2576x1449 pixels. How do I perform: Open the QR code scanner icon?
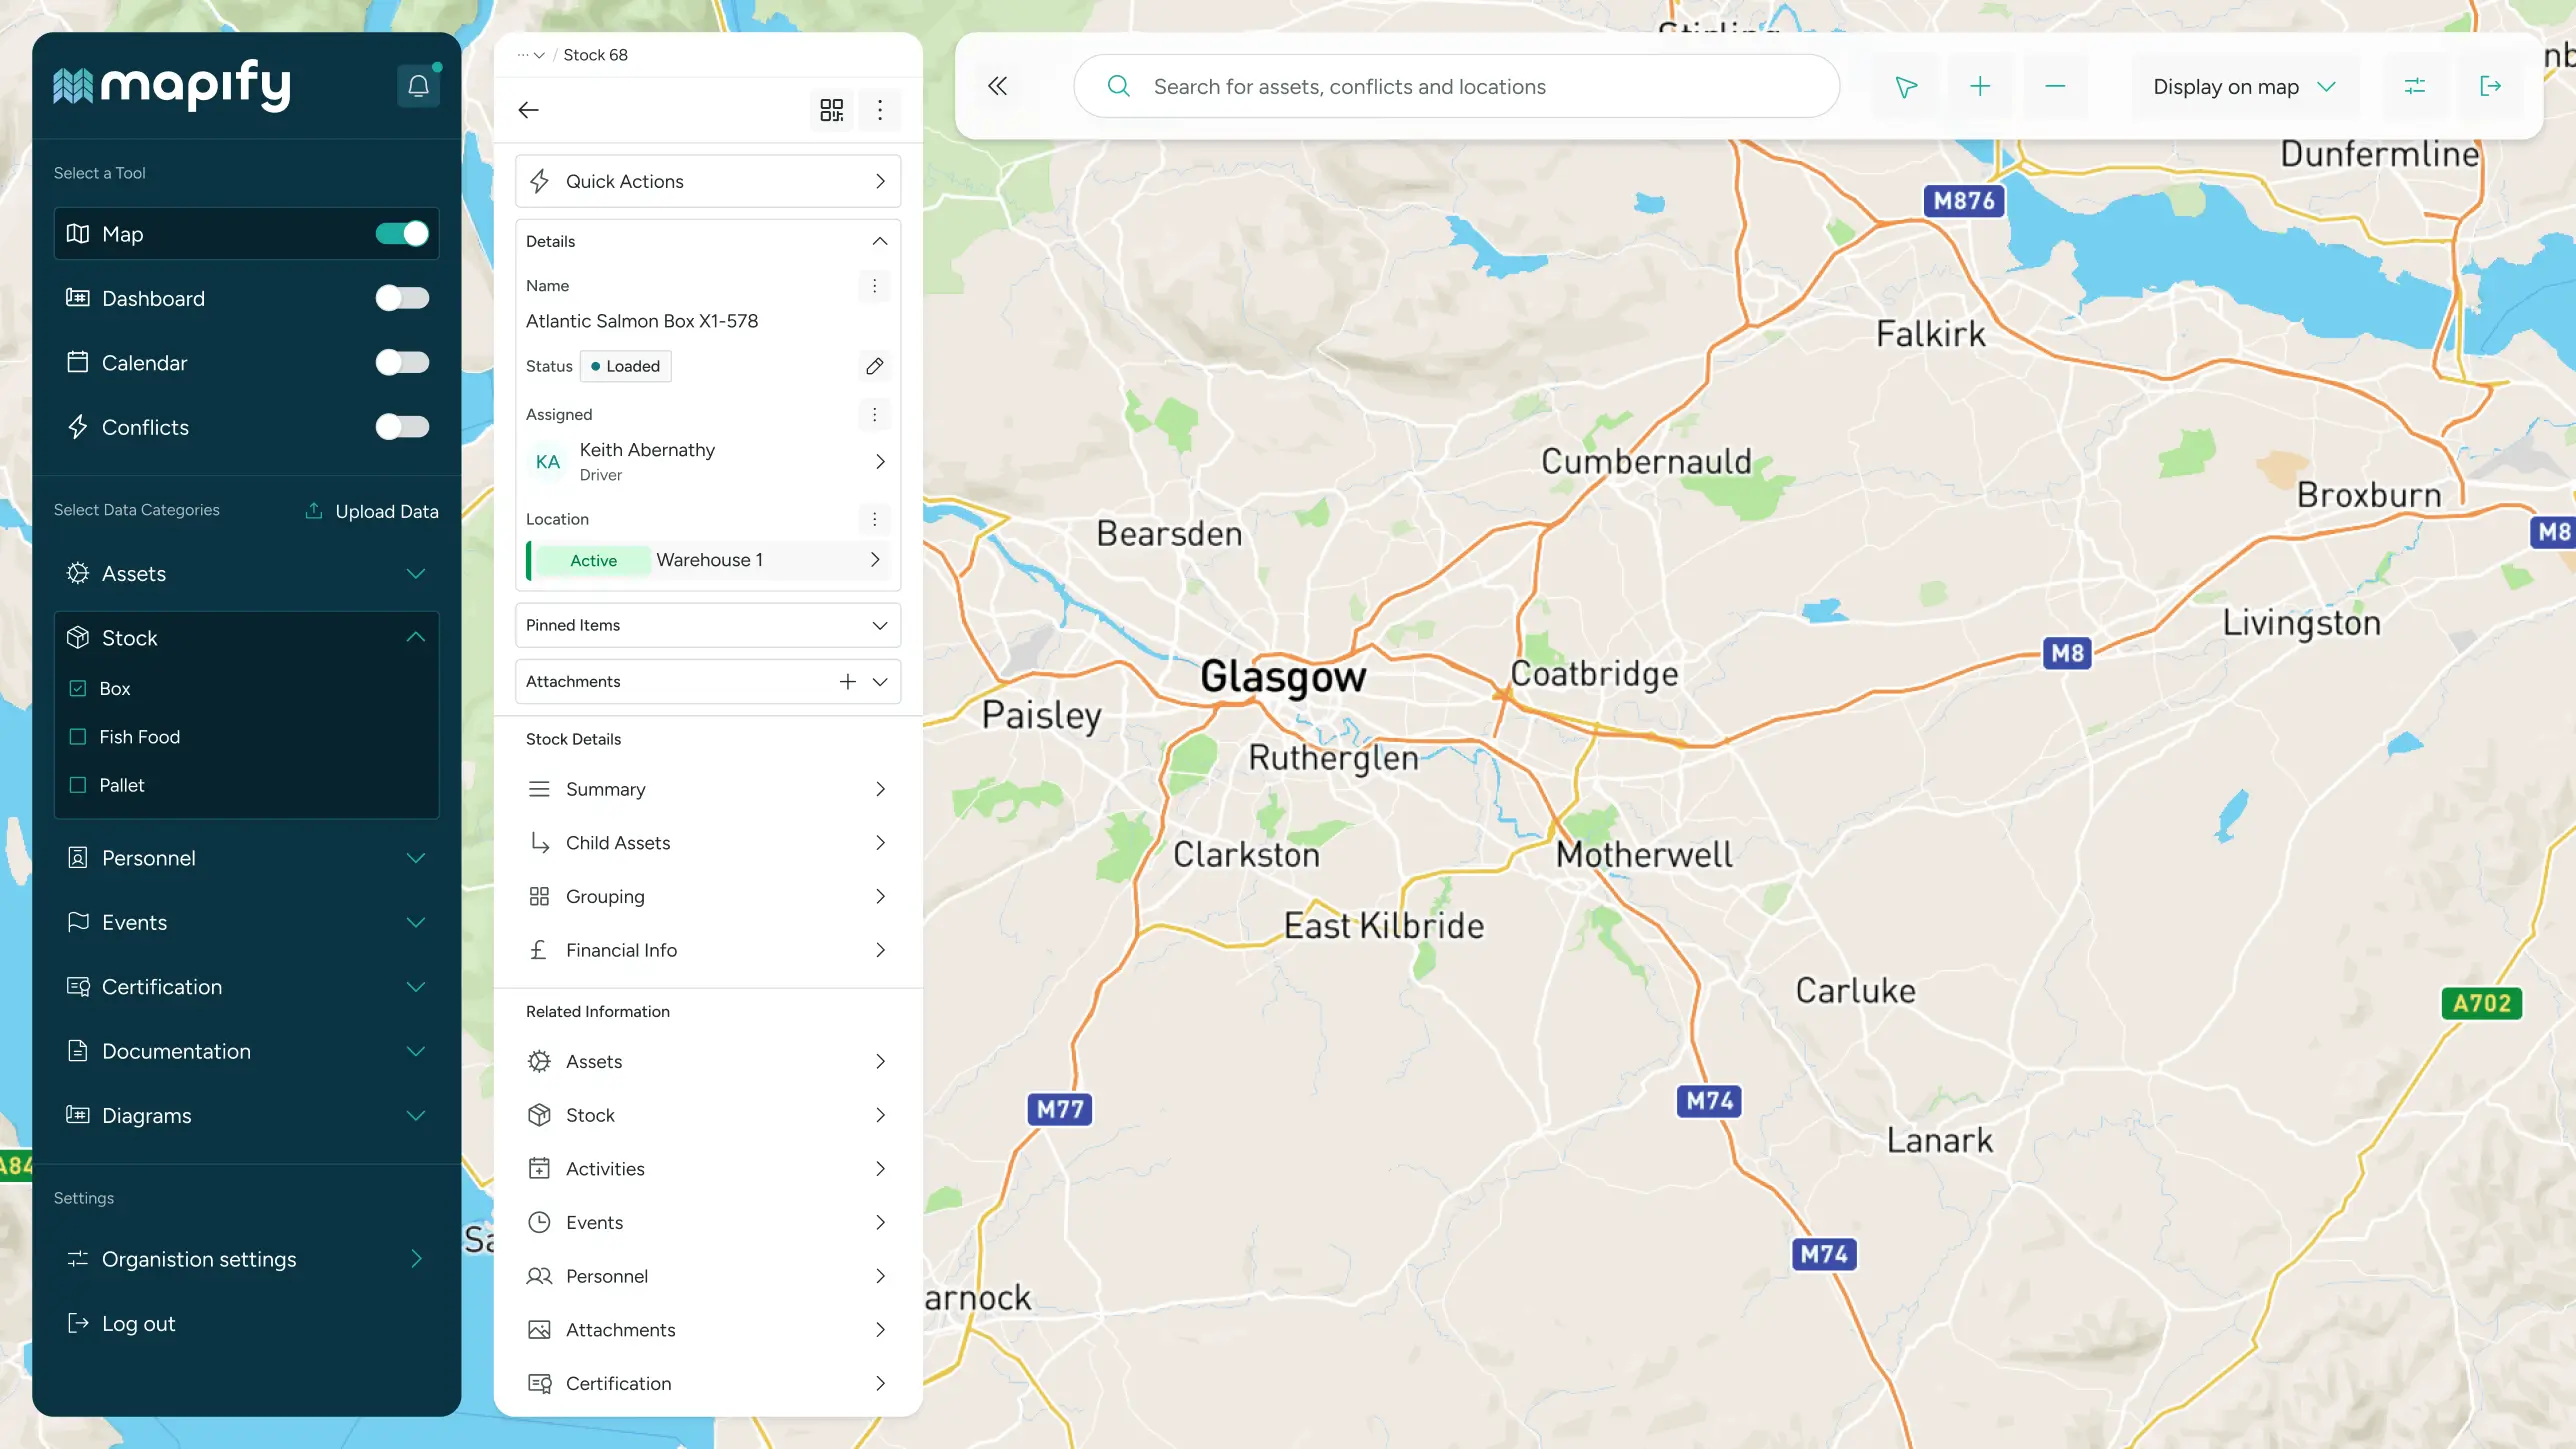click(832, 110)
